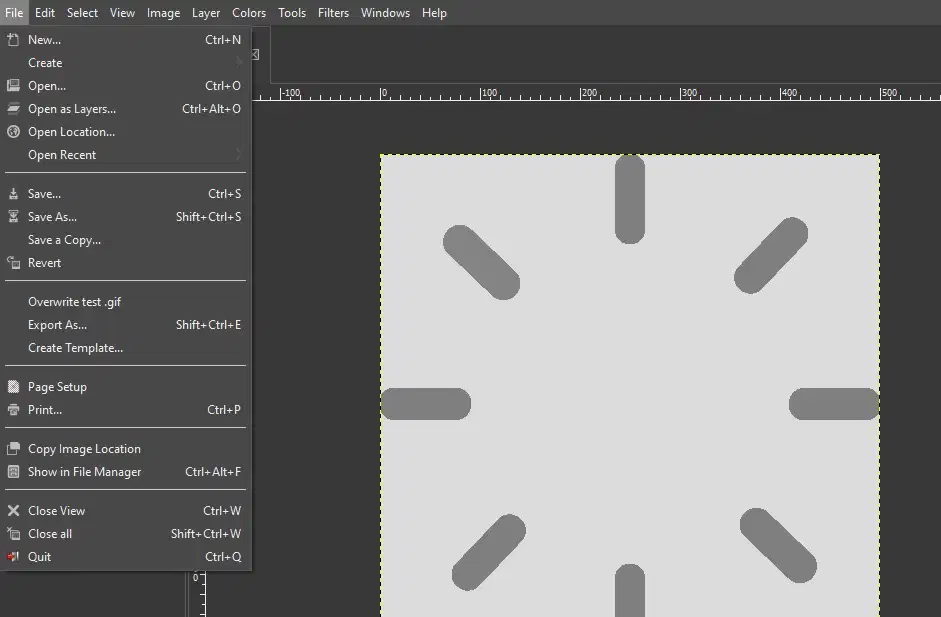Click the top vertical spinner bar on canvas

coord(630,199)
